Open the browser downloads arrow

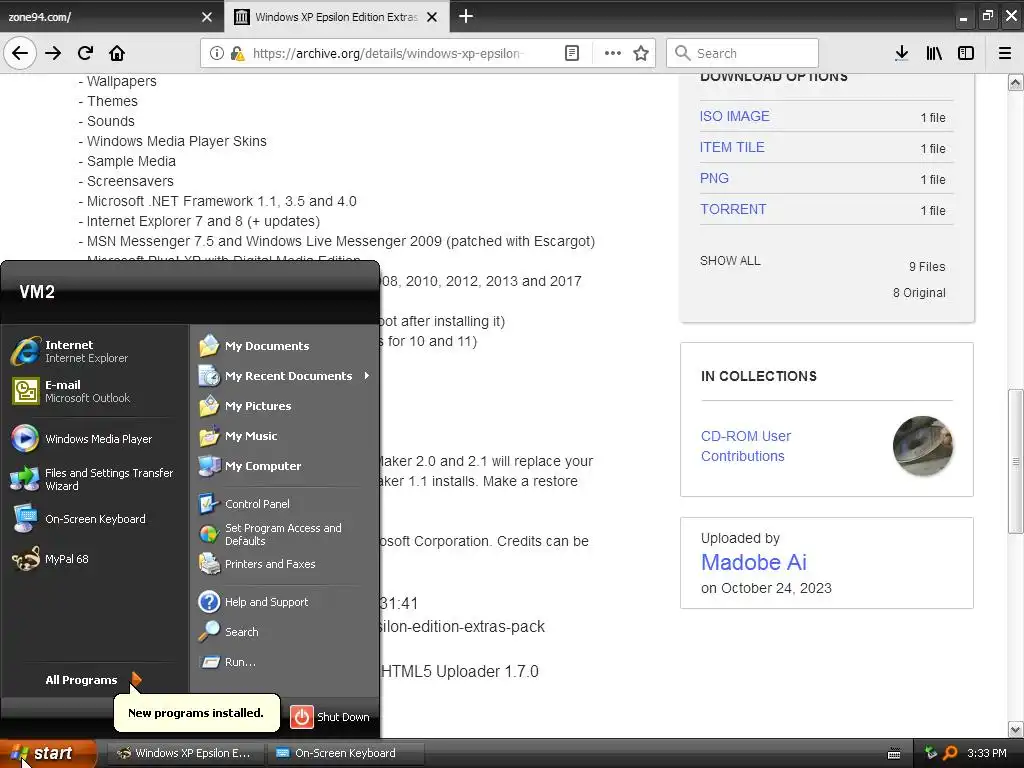click(x=901, y=53)
